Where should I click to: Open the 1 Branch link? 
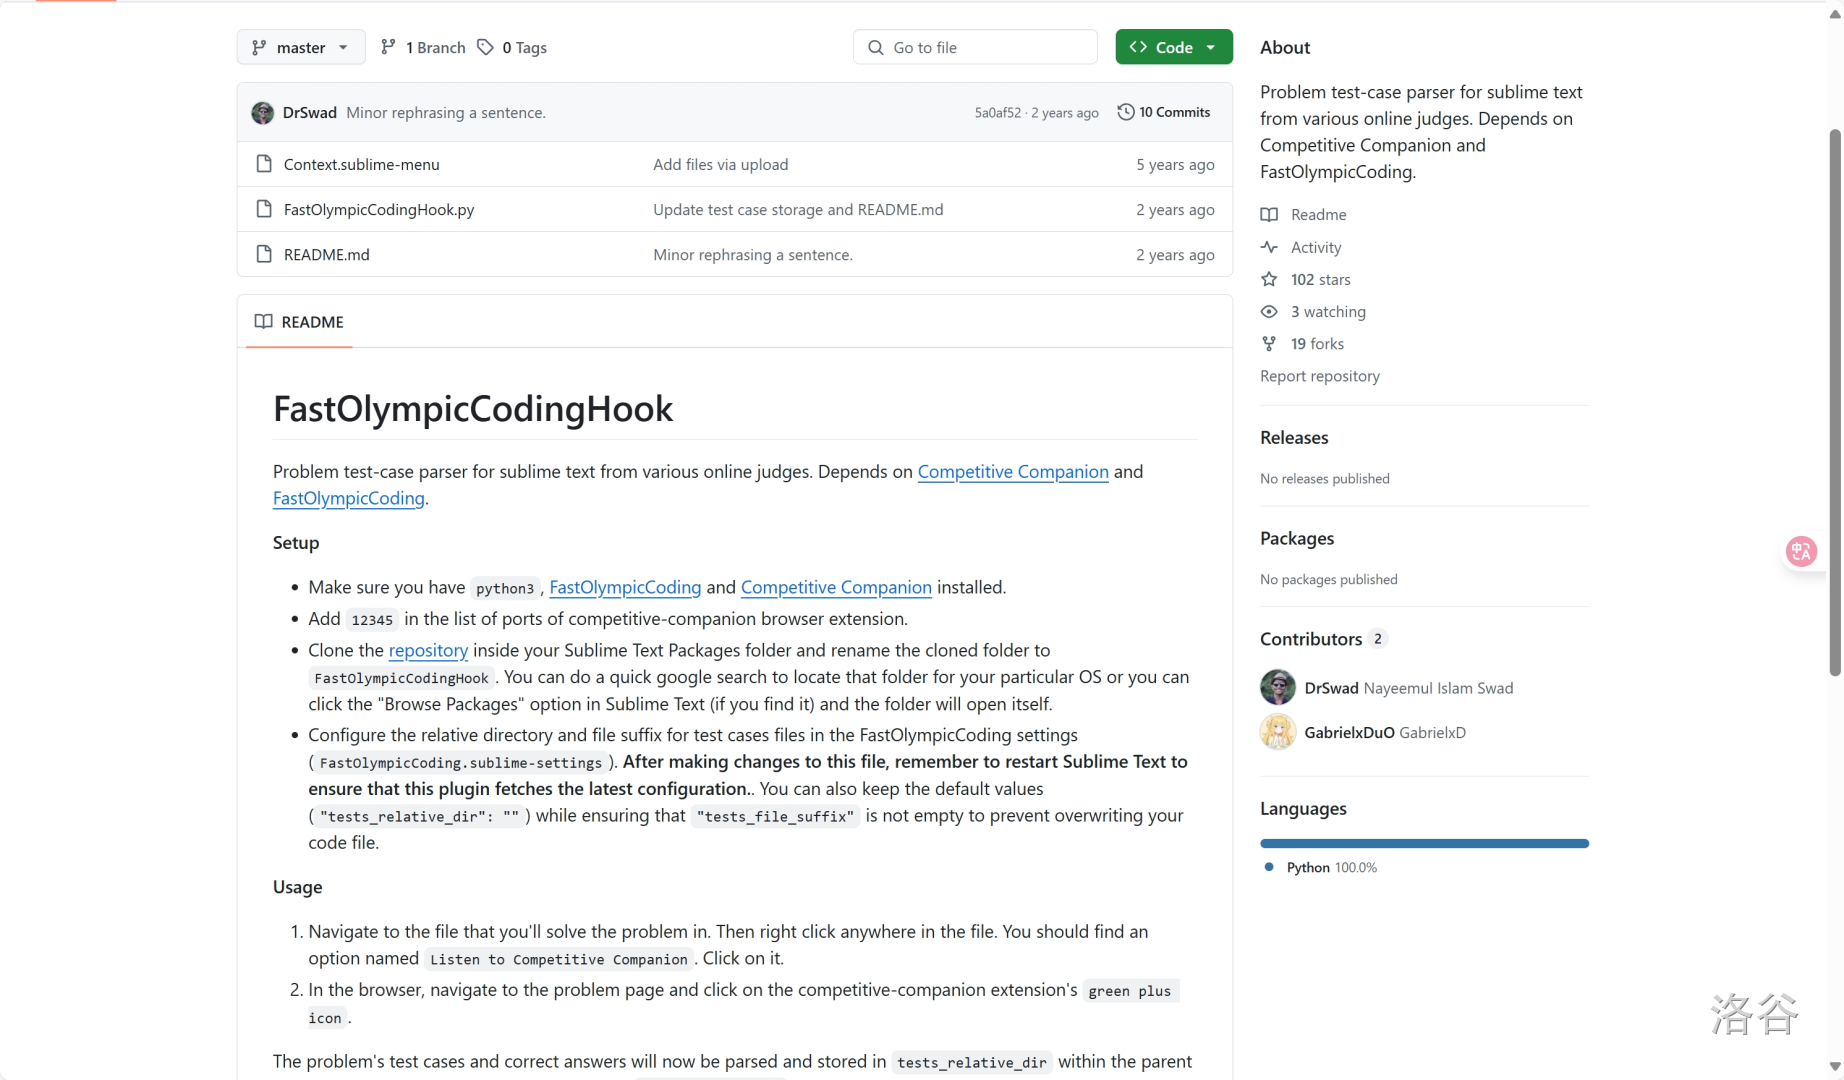(x=424, y=47)
